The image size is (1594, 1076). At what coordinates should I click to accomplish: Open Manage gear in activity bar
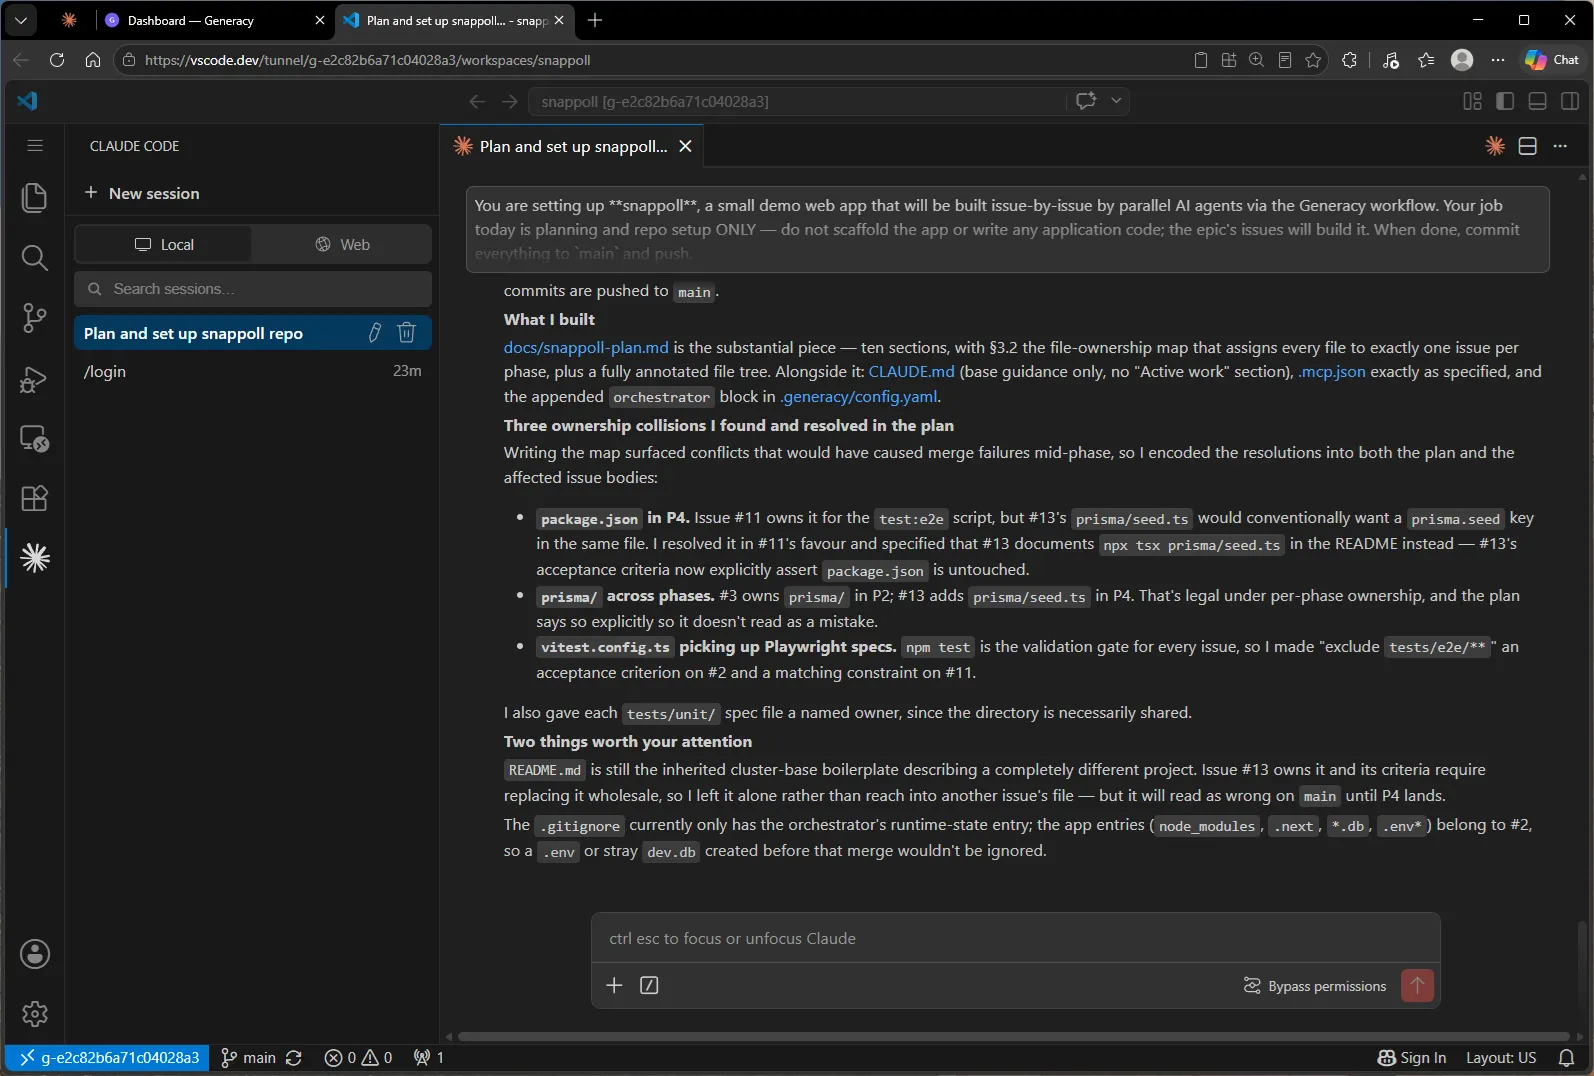tap(35, 1014)
